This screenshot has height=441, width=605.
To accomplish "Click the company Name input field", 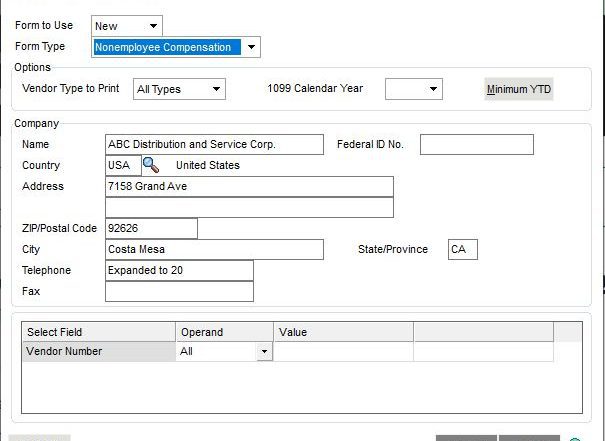I will click(214, 145).
